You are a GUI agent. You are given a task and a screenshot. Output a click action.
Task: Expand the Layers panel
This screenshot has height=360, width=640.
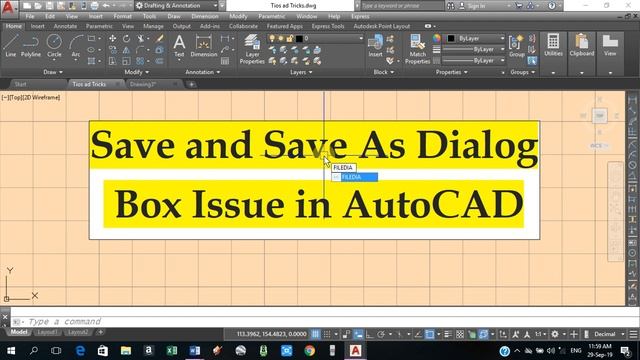[301, 72]
